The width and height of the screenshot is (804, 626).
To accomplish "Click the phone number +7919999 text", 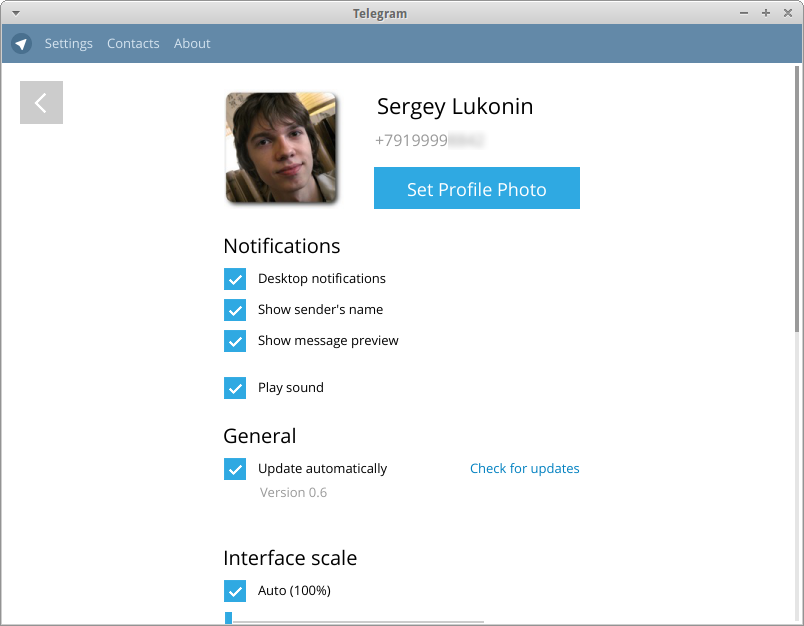I will [x=430, y=140].
